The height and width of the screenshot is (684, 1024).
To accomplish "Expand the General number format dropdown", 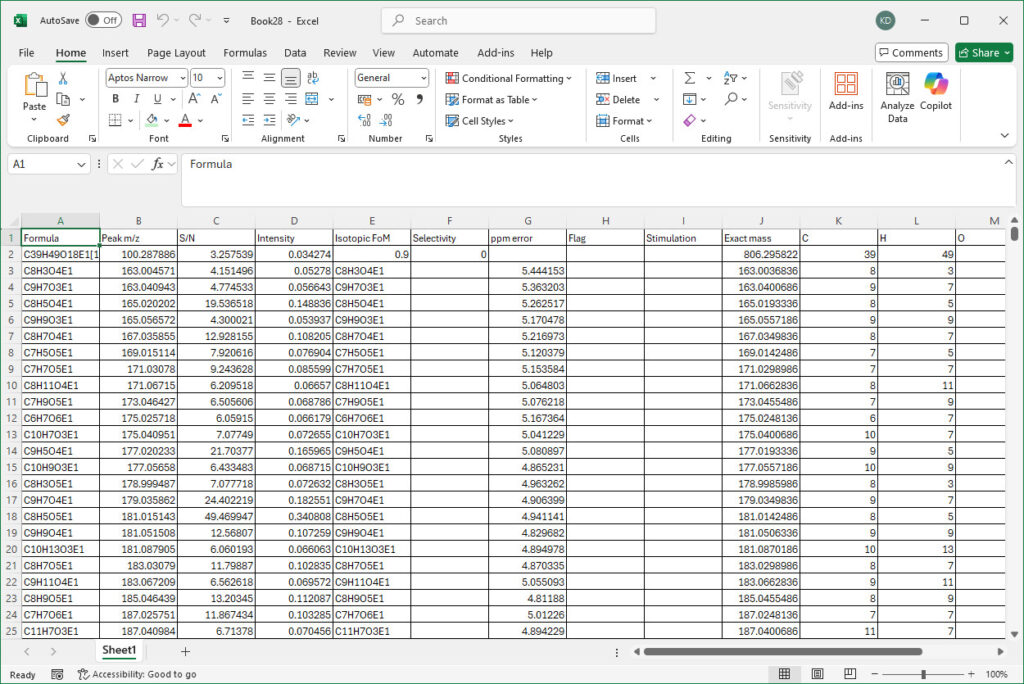I will click(423, 78).
